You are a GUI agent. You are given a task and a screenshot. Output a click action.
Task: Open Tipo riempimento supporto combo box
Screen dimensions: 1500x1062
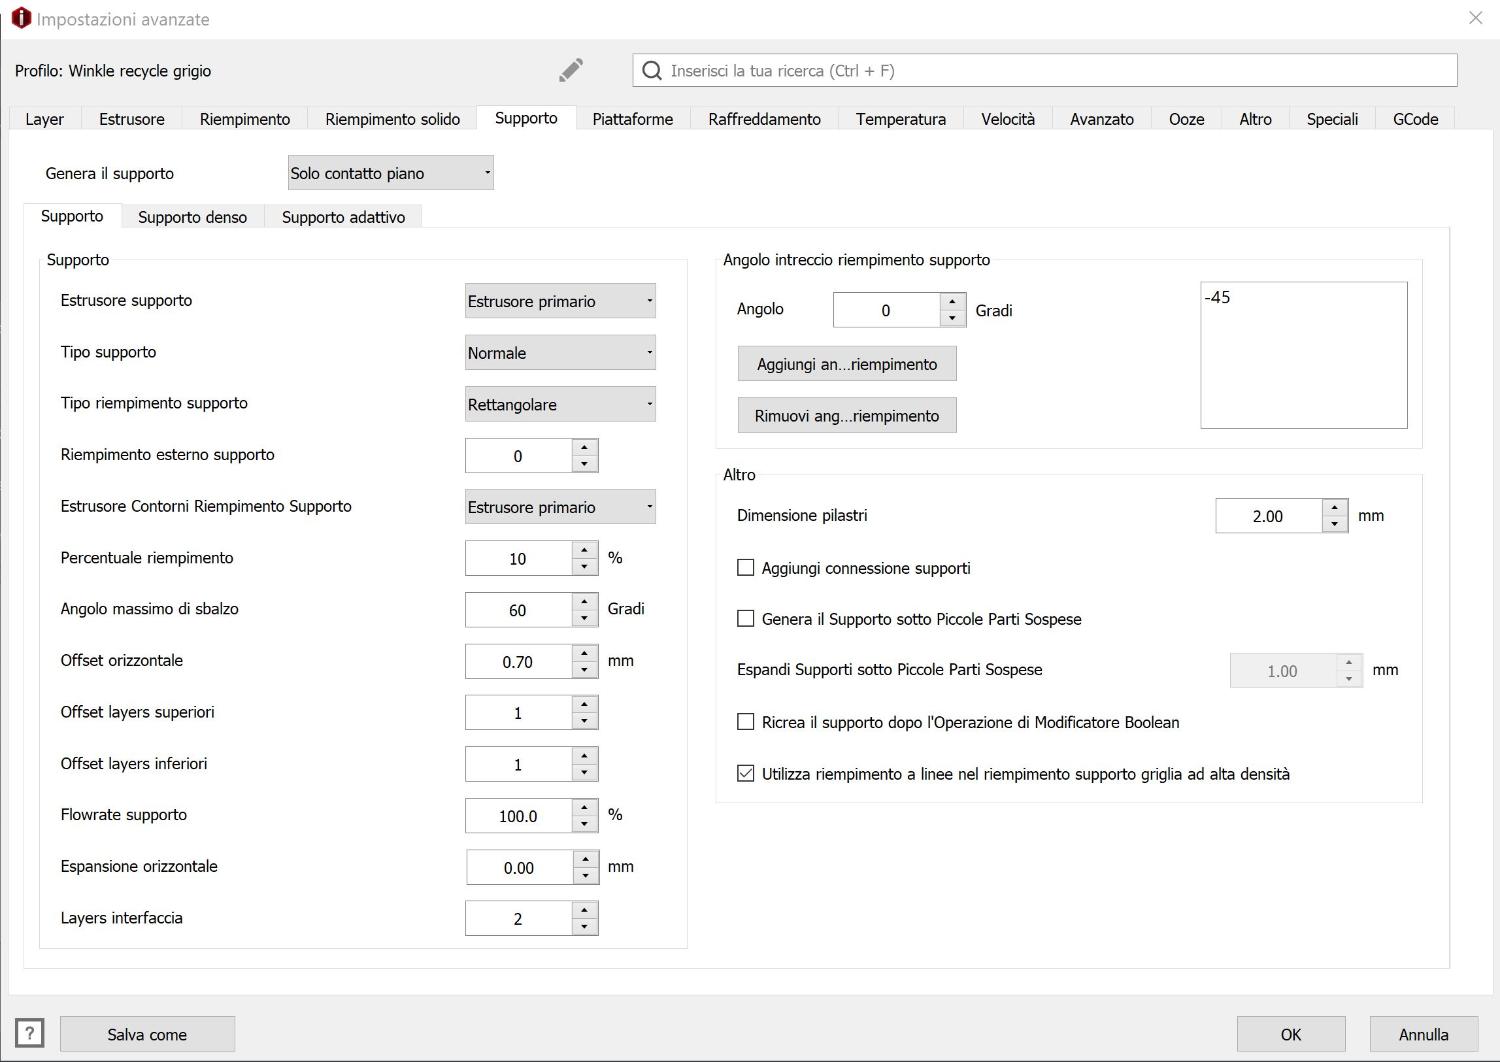point(560,405)
